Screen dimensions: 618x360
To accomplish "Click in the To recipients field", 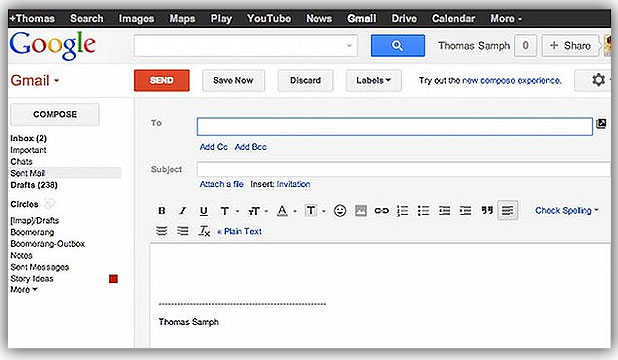I will pos(395,127).
